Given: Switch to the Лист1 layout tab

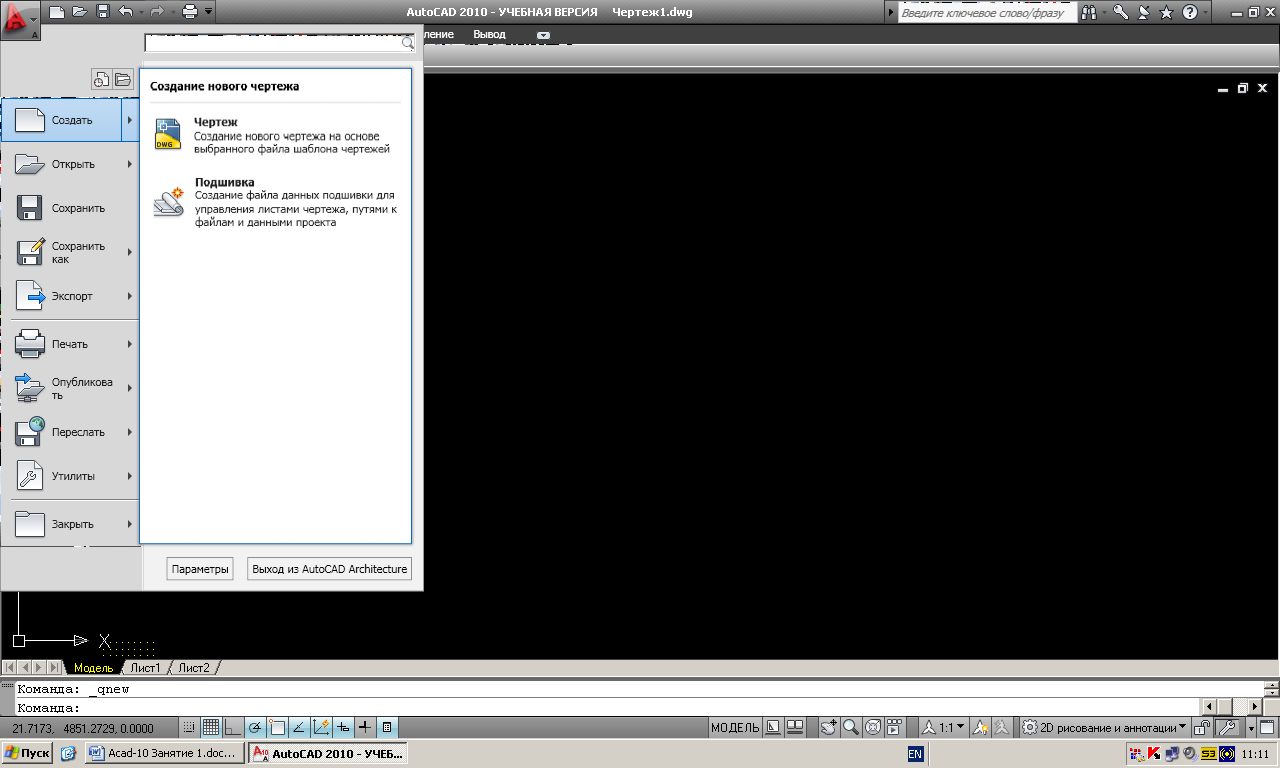Looking at the screenshot, I should tap(145, 668).
